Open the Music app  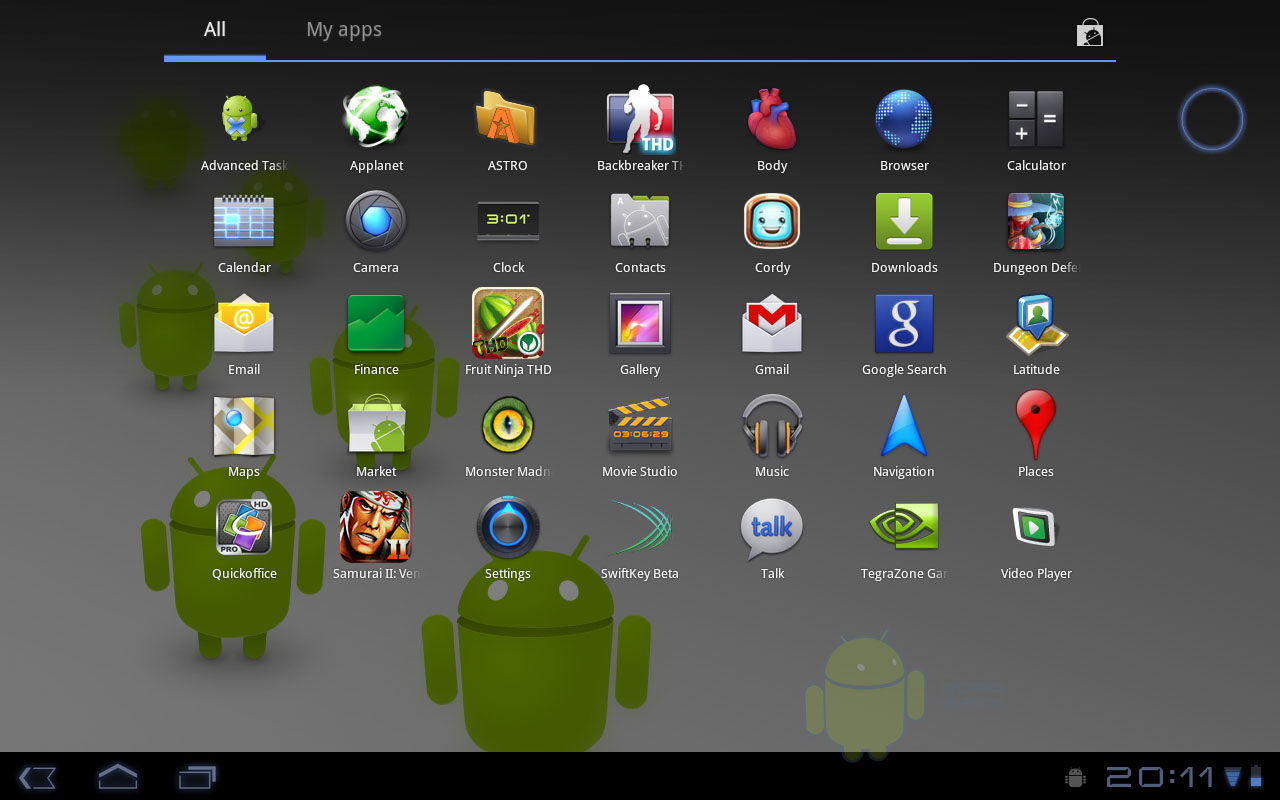[772, 426]
